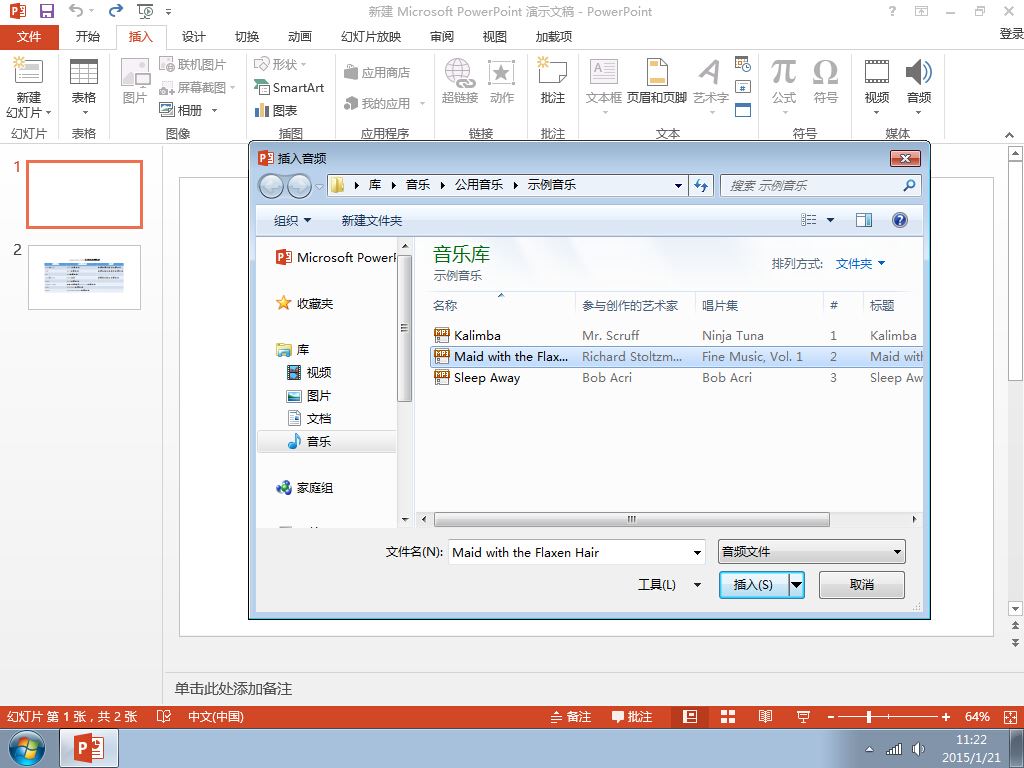Switch to the Animations (动画) tab
The image size is (1024, 768).
click(x=300, y=37)
